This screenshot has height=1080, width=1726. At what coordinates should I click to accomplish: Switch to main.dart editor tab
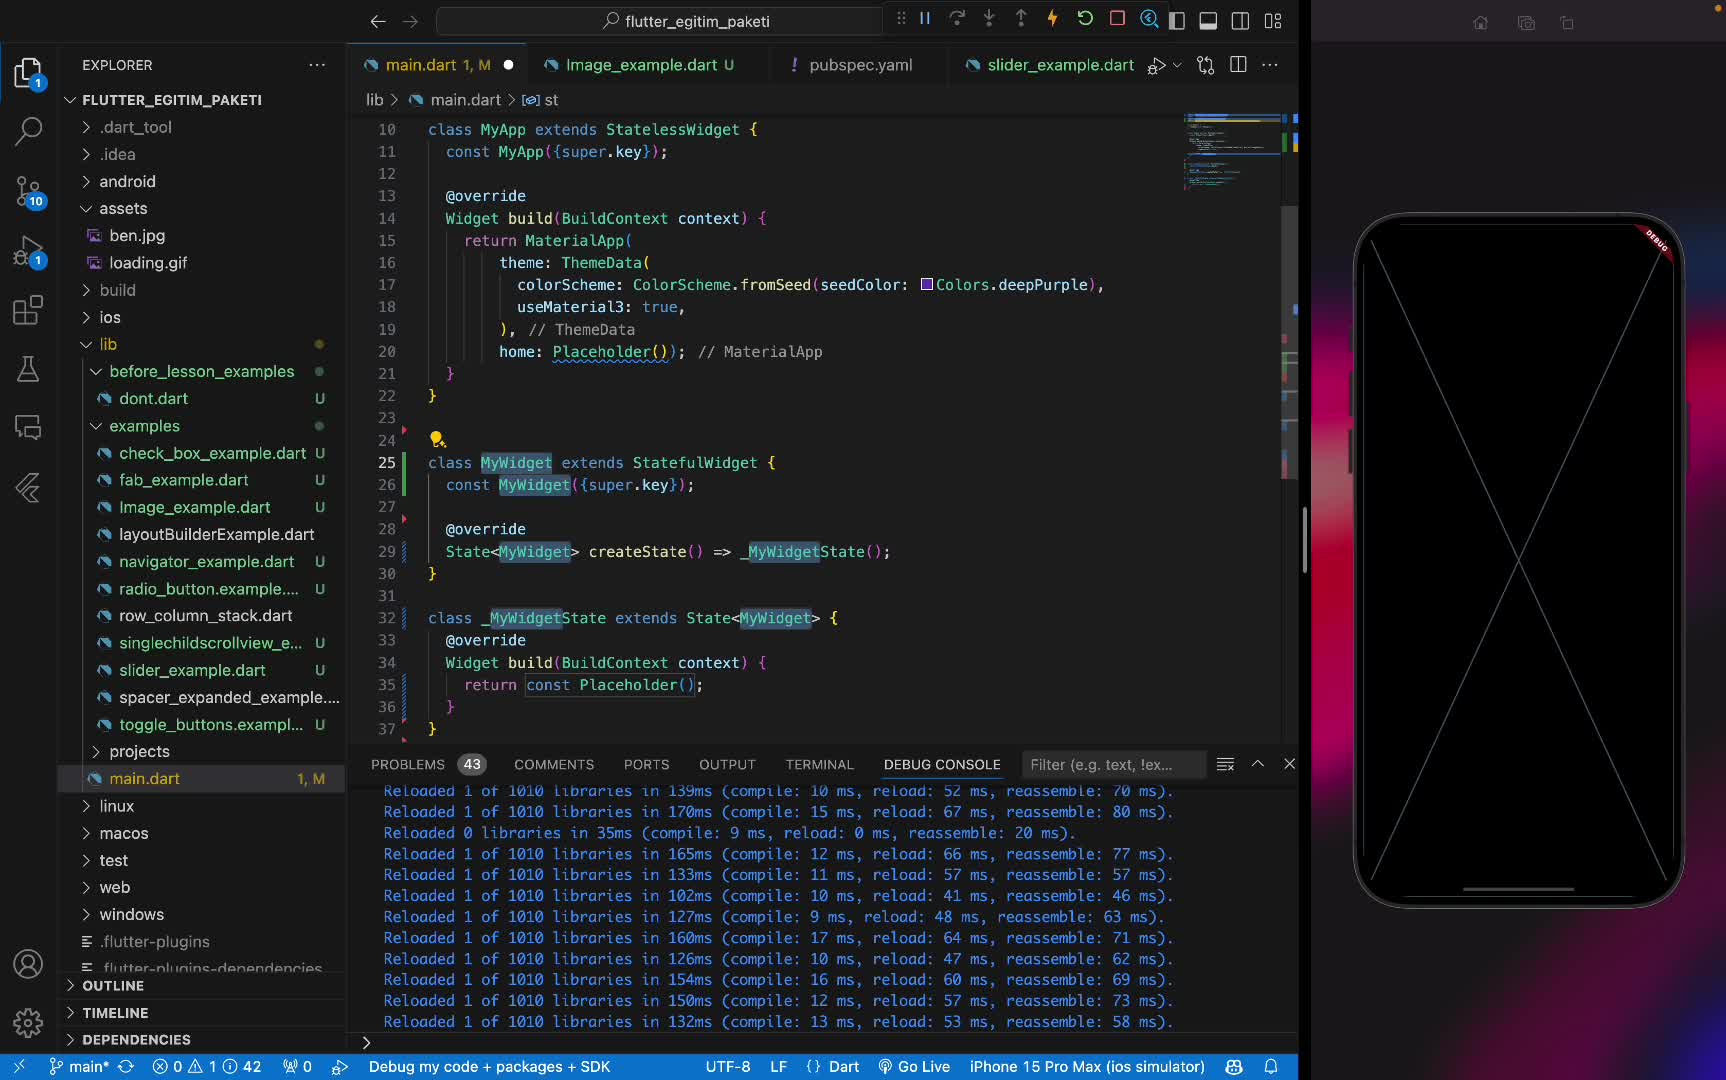click(437, 65)
